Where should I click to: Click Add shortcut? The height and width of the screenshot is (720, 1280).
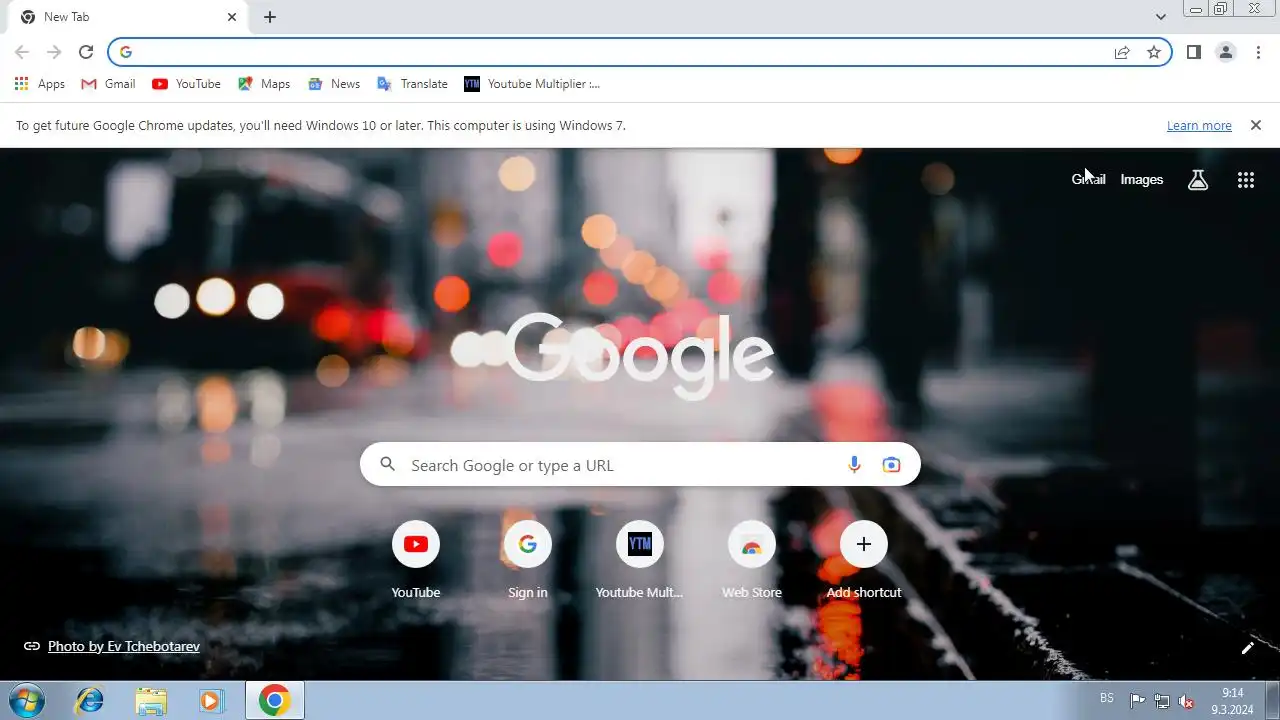coord(864,561)
